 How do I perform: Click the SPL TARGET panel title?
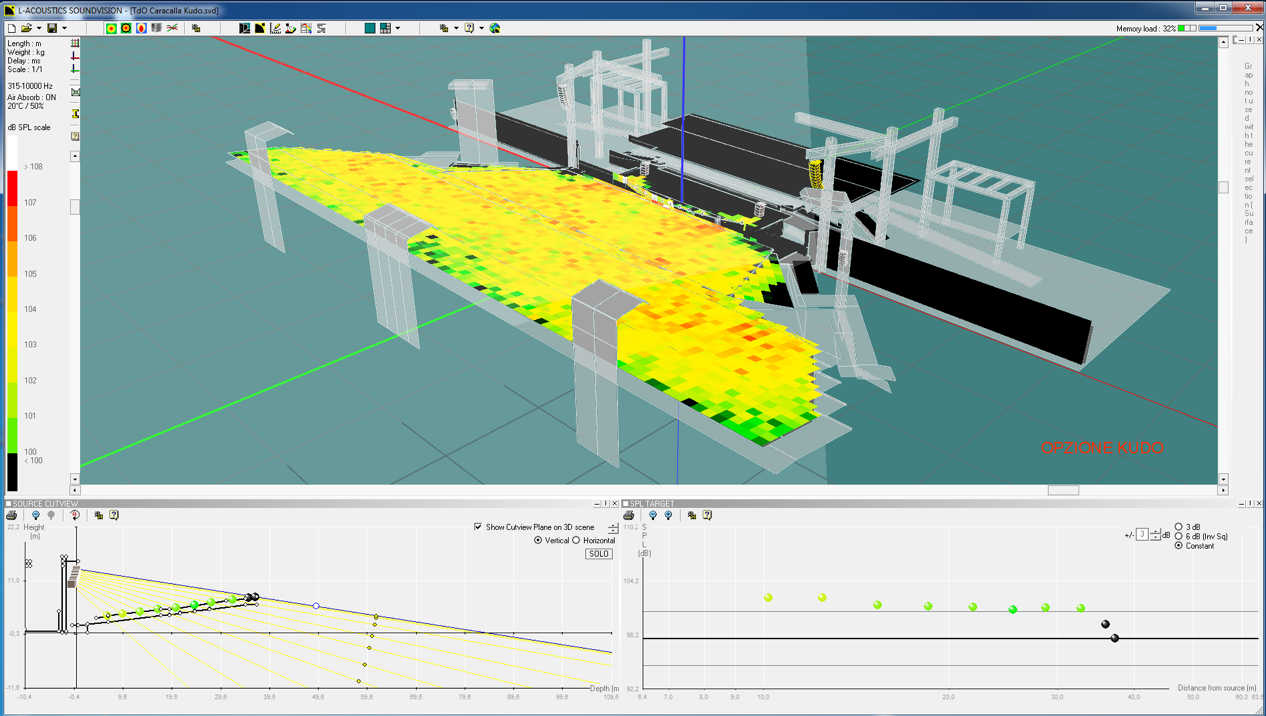click(653, 503)
